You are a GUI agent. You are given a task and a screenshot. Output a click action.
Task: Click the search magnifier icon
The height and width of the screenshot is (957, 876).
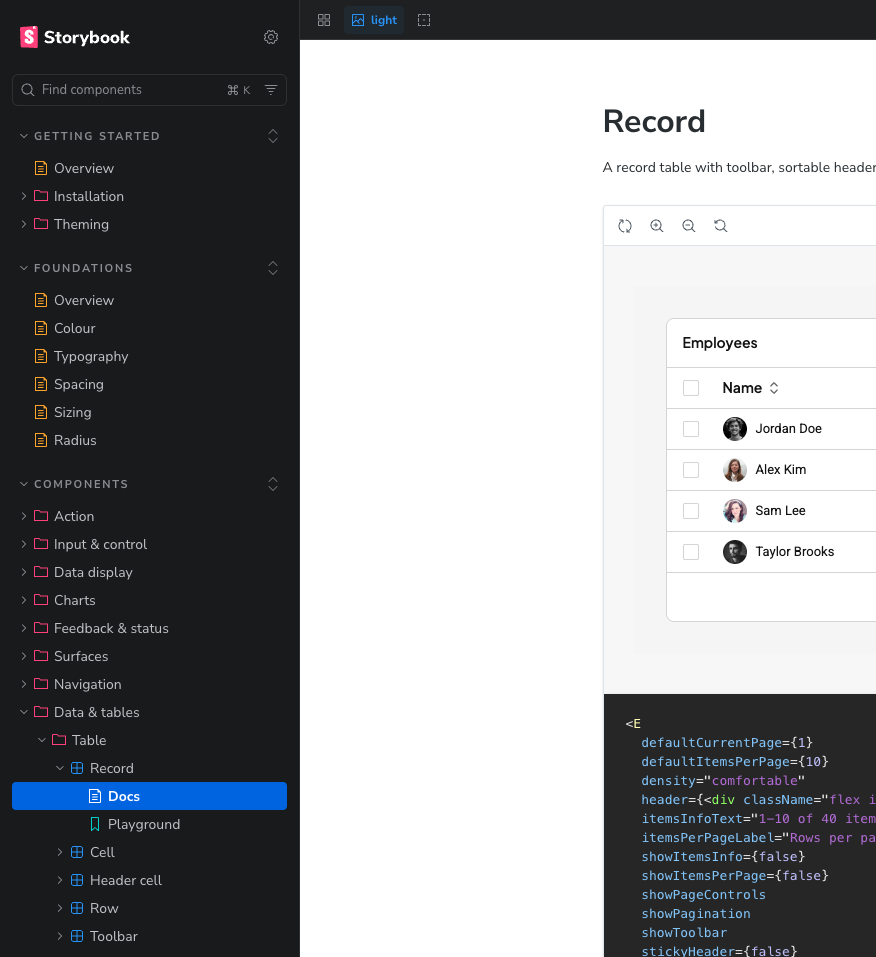[27, 90]
